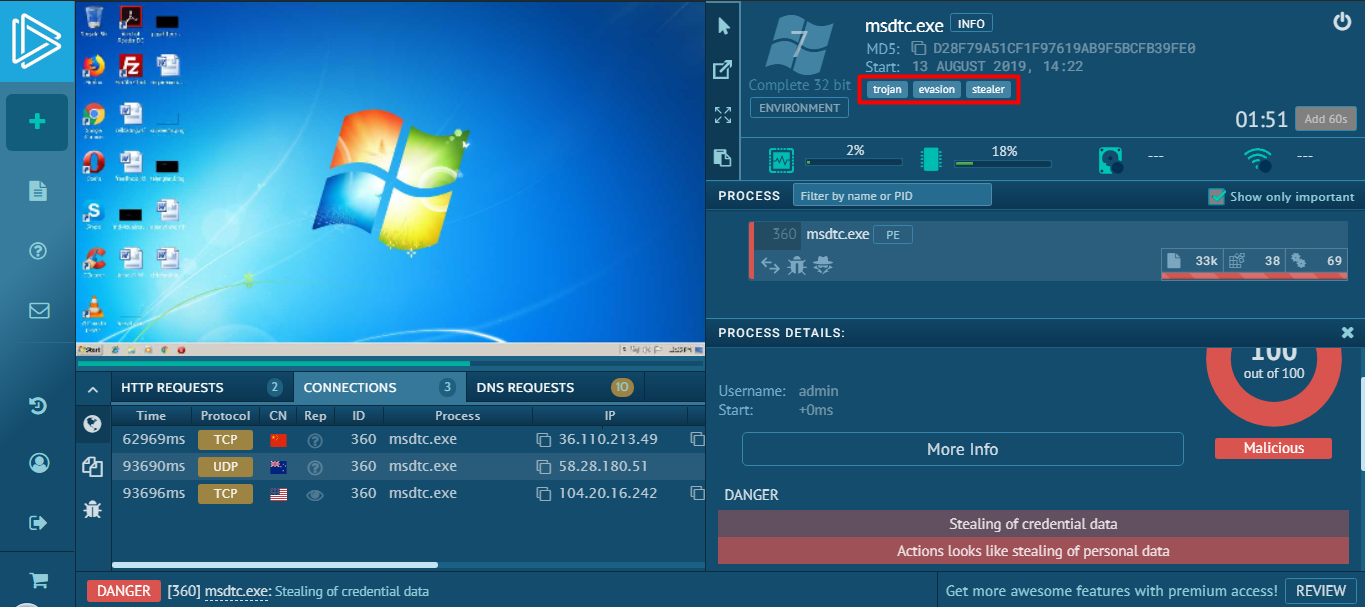1365x607 pixels.
Task: Click msdtc.exe spy stealer indicator icon
Action: click(823, 265)
